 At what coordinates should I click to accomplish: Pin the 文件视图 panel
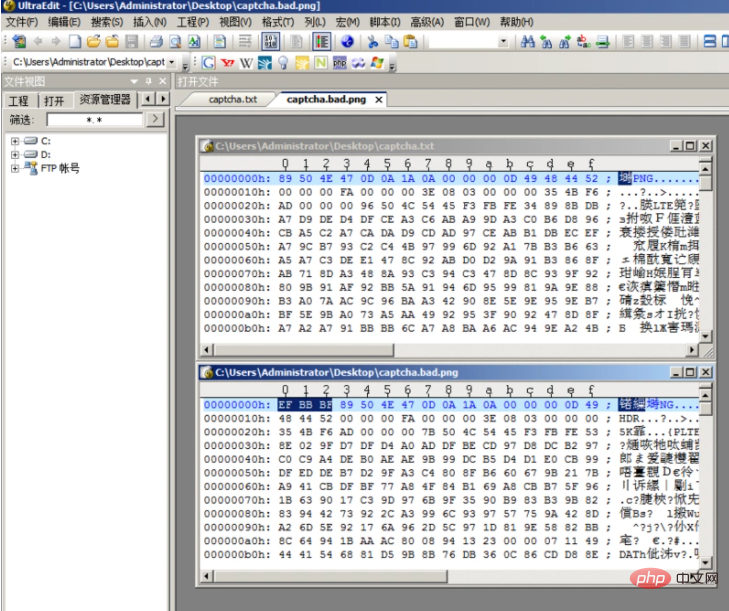(149, 81)
